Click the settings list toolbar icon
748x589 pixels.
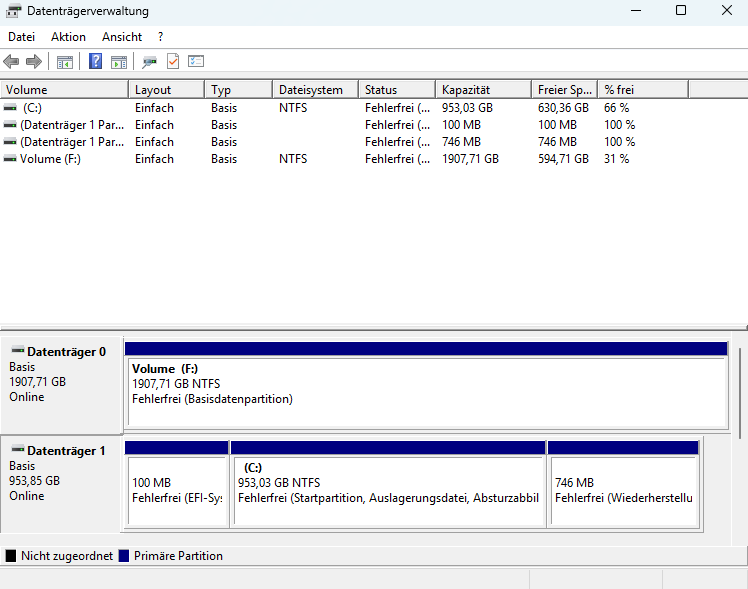[196, 62]
